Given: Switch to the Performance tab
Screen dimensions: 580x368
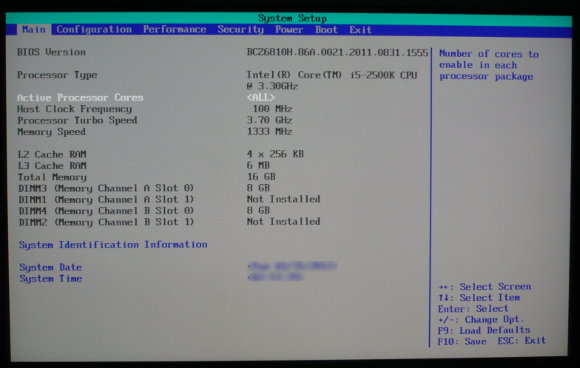Looking at the screenshot, I should (175, 29).
